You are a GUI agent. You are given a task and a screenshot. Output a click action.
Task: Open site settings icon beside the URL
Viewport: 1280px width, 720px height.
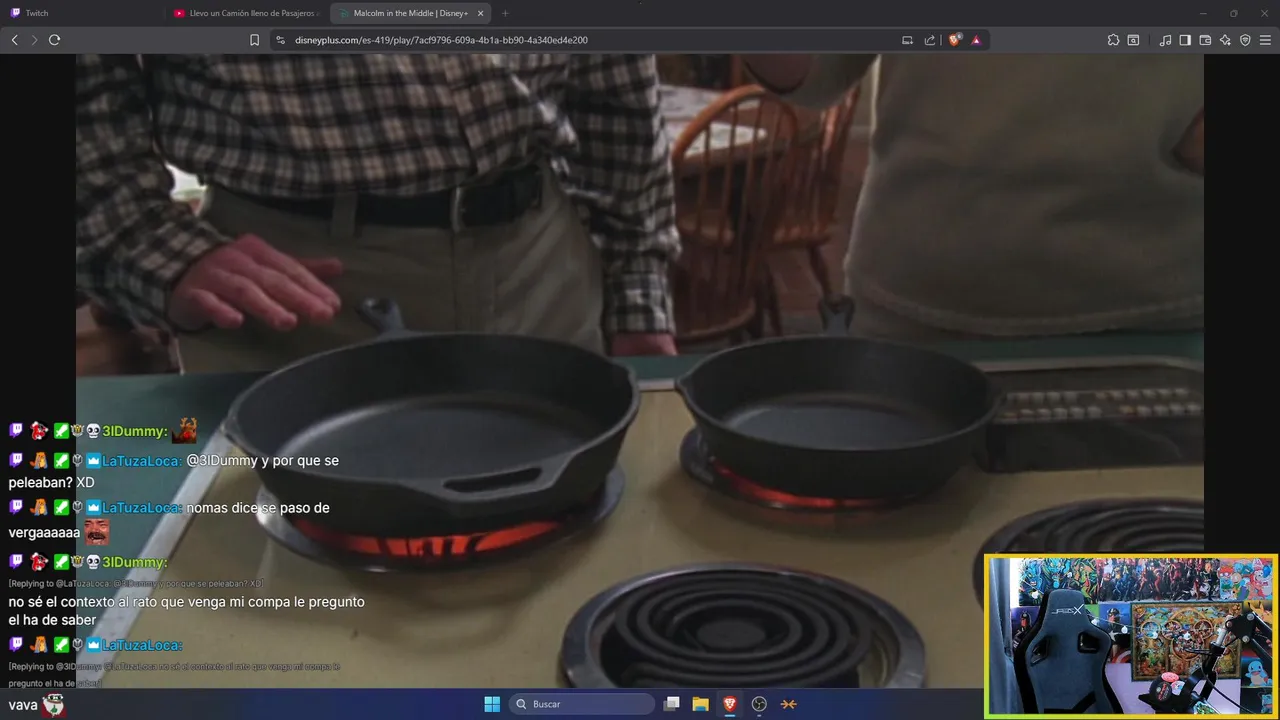click(280, 40)
